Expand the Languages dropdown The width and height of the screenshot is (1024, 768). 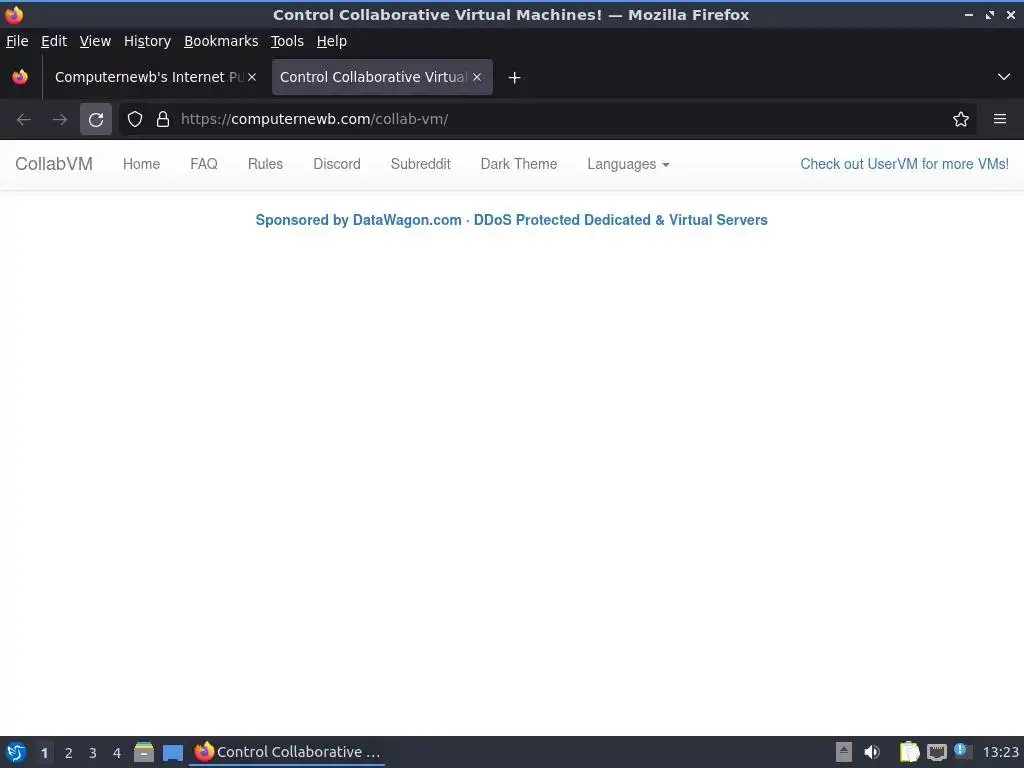click(x=628, y=164)
